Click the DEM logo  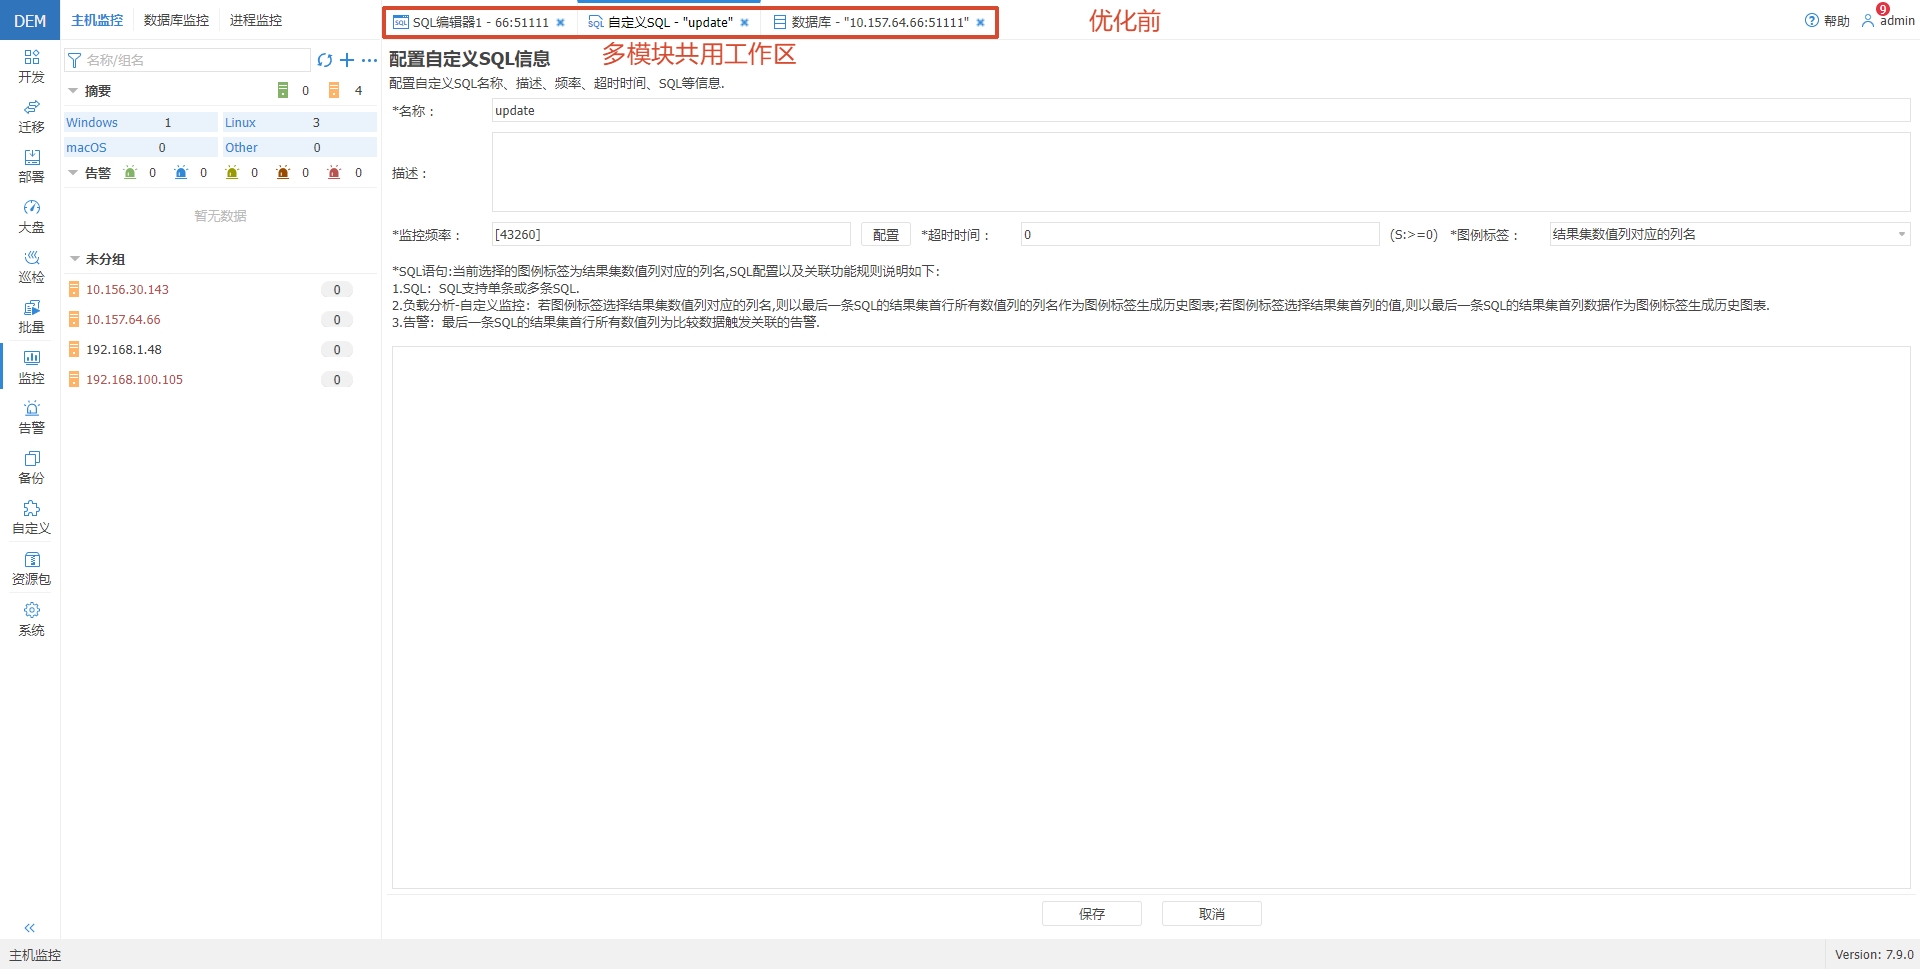pyautogui.click(x=30, y=20)
